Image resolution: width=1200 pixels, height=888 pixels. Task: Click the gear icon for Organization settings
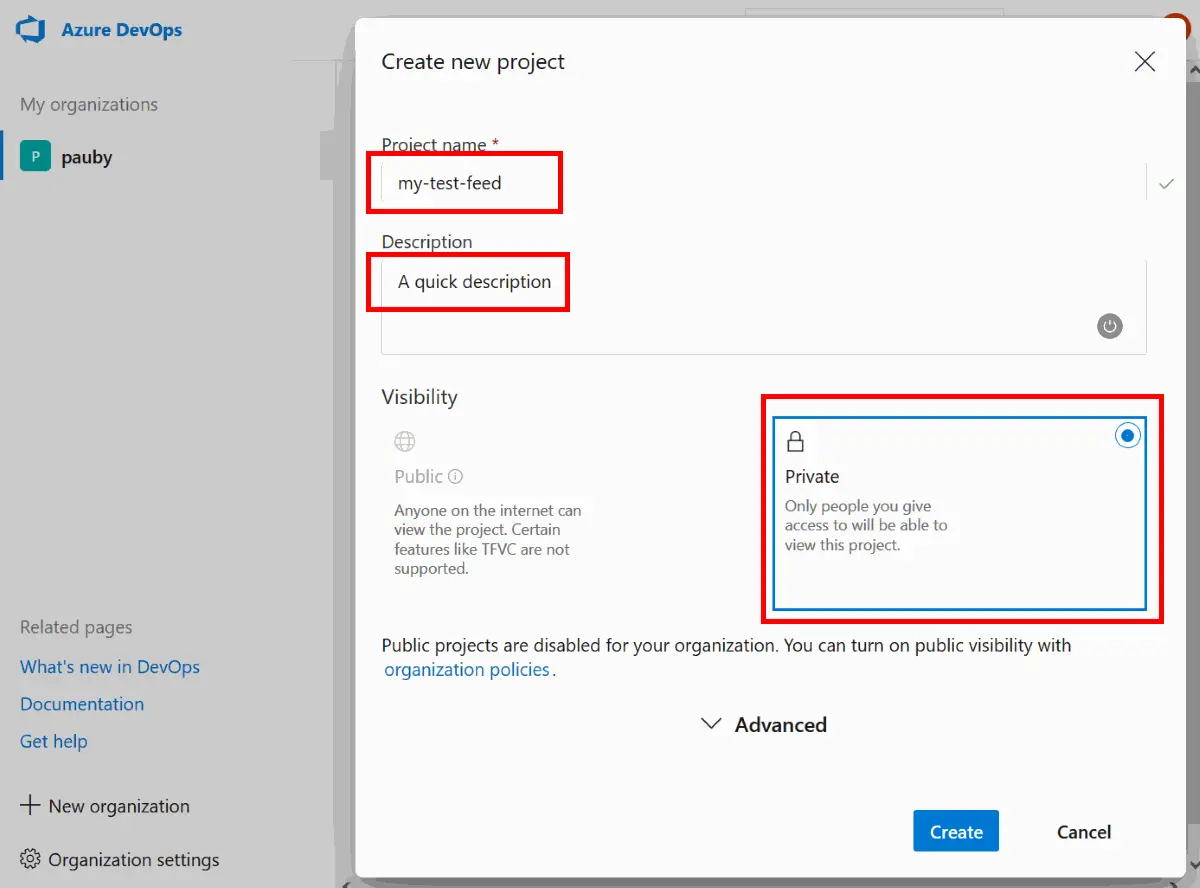click(x=30, y=859)
